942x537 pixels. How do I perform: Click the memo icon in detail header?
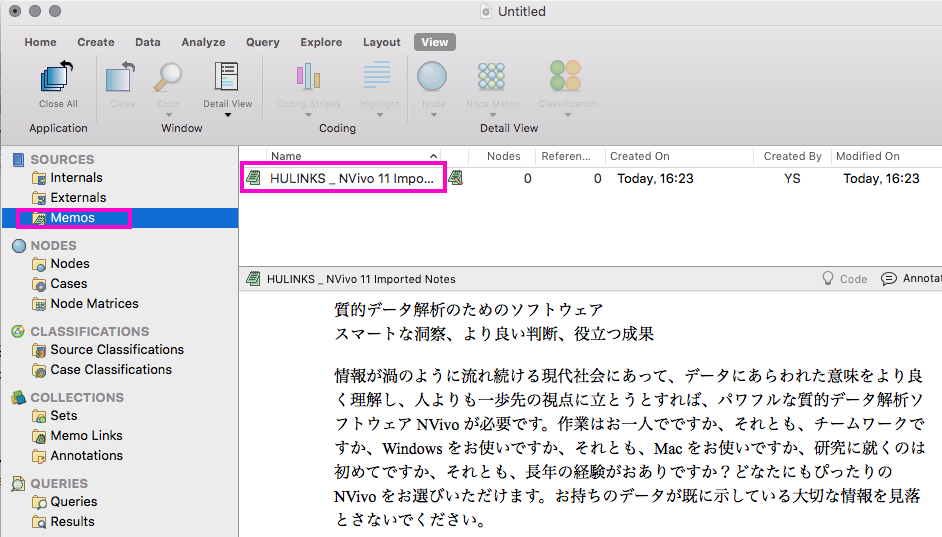tap(254, 279)
